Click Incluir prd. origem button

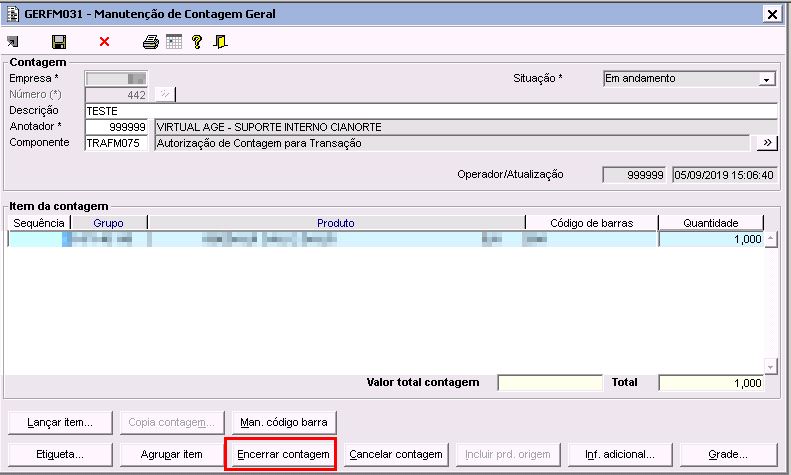coord(508,455)
